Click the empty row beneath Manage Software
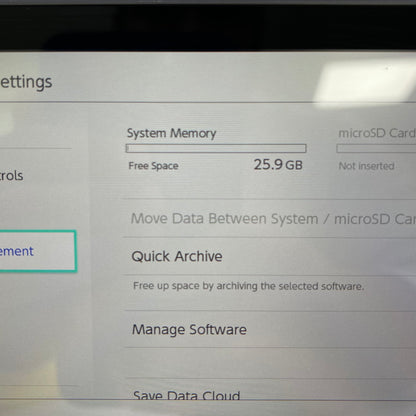 [x=270, y=363]
